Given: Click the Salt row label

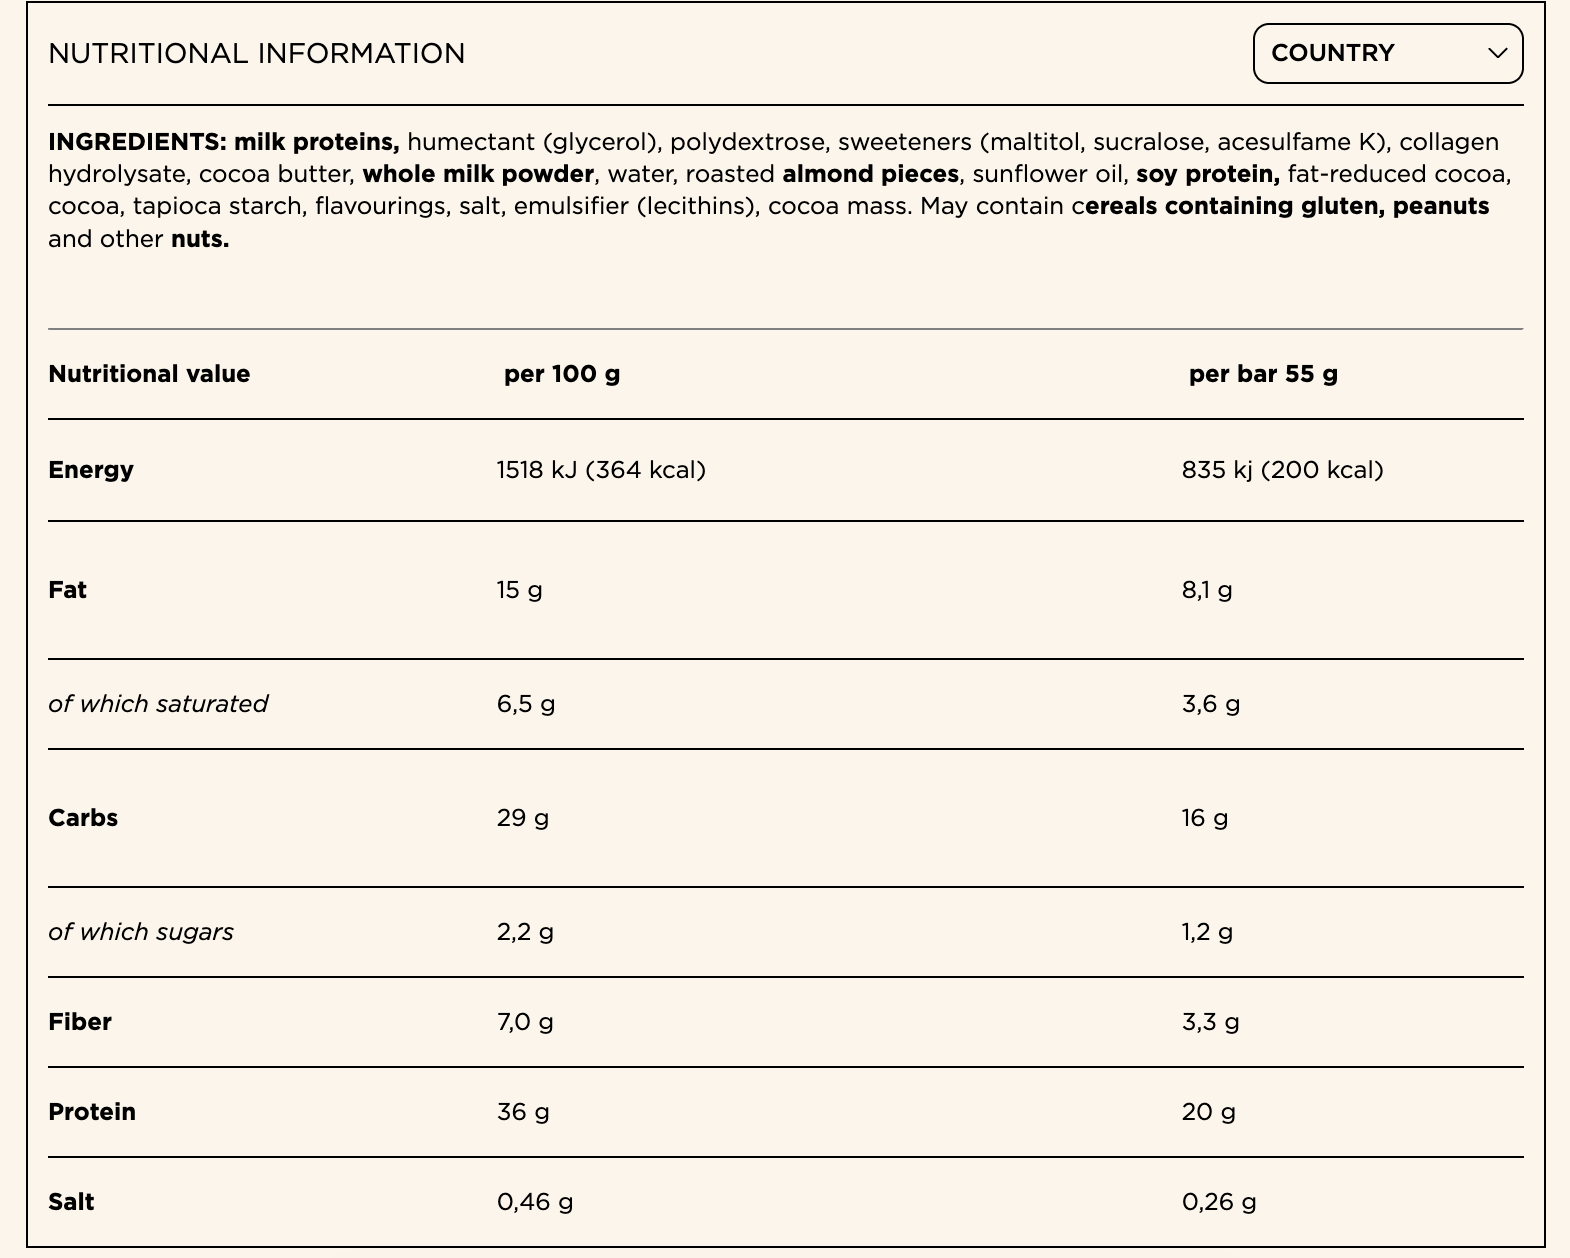Looking at the screenshot, I should point(71,1202).
